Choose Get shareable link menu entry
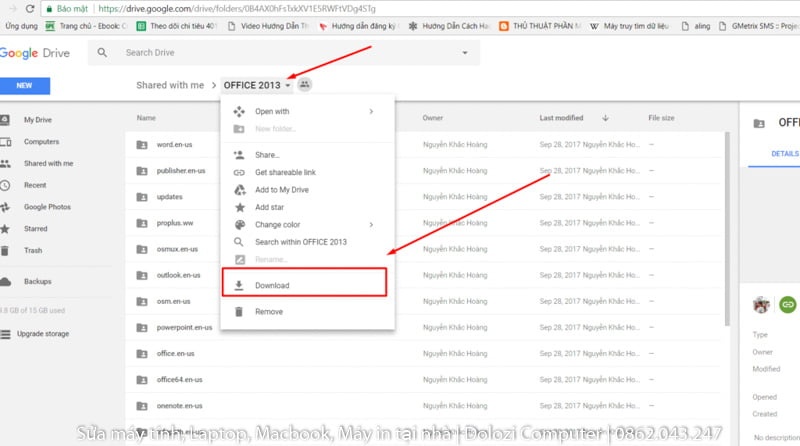This screenshot has height=446, width=800. pos(308,172)
